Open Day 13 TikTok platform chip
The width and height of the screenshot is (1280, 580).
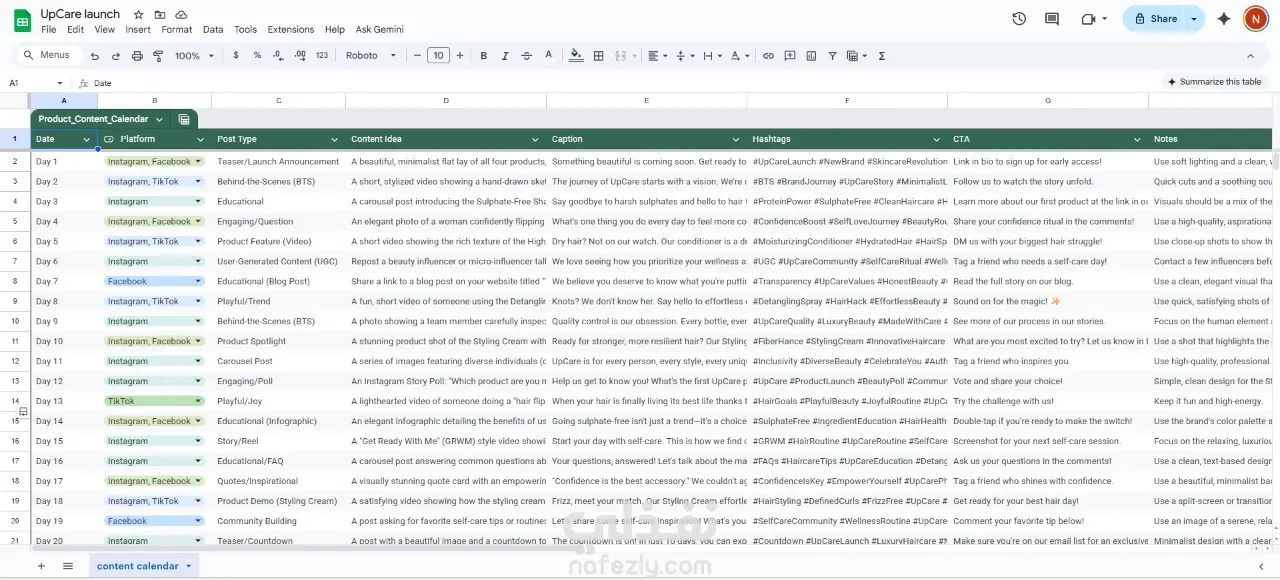click(154, 401)
